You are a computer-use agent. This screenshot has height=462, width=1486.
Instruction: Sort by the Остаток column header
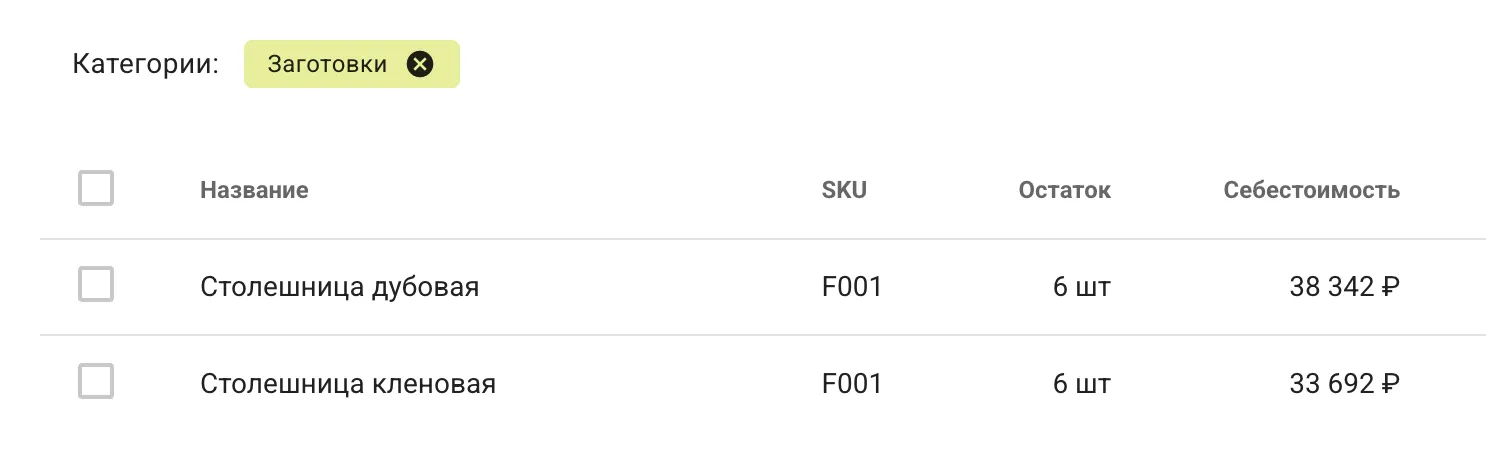pos(1064,190)
